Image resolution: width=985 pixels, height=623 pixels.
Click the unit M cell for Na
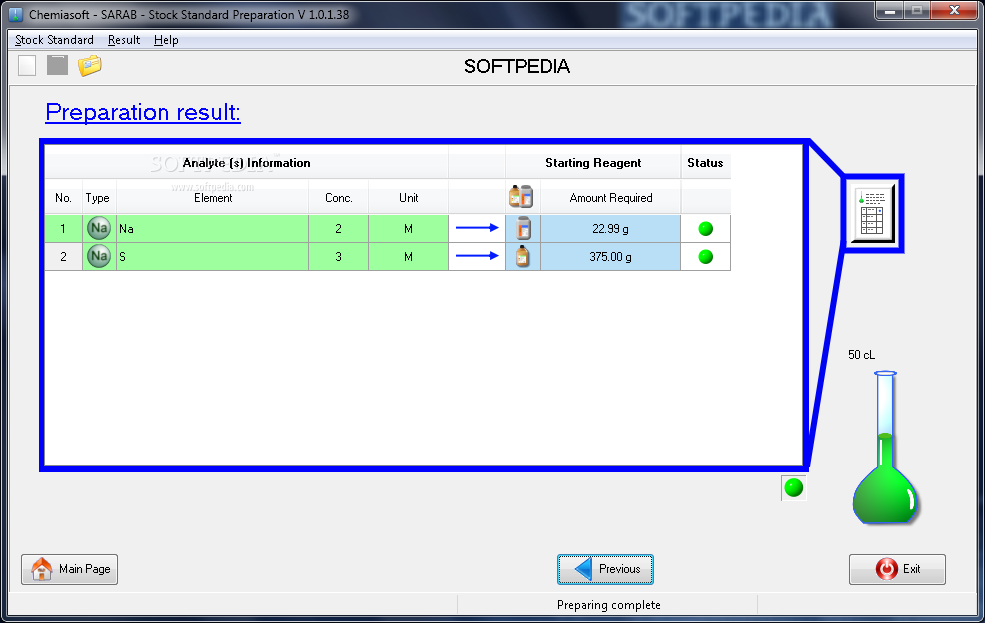(408, 229)
